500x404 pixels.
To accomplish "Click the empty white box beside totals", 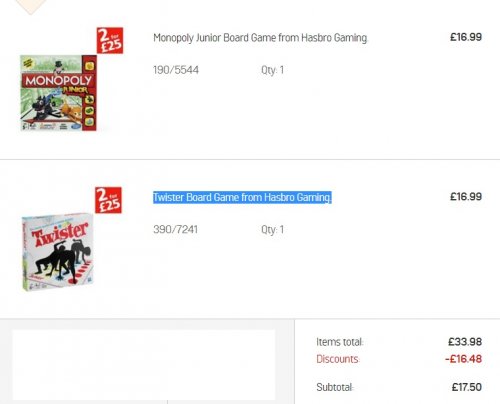I will pos(144,365).
